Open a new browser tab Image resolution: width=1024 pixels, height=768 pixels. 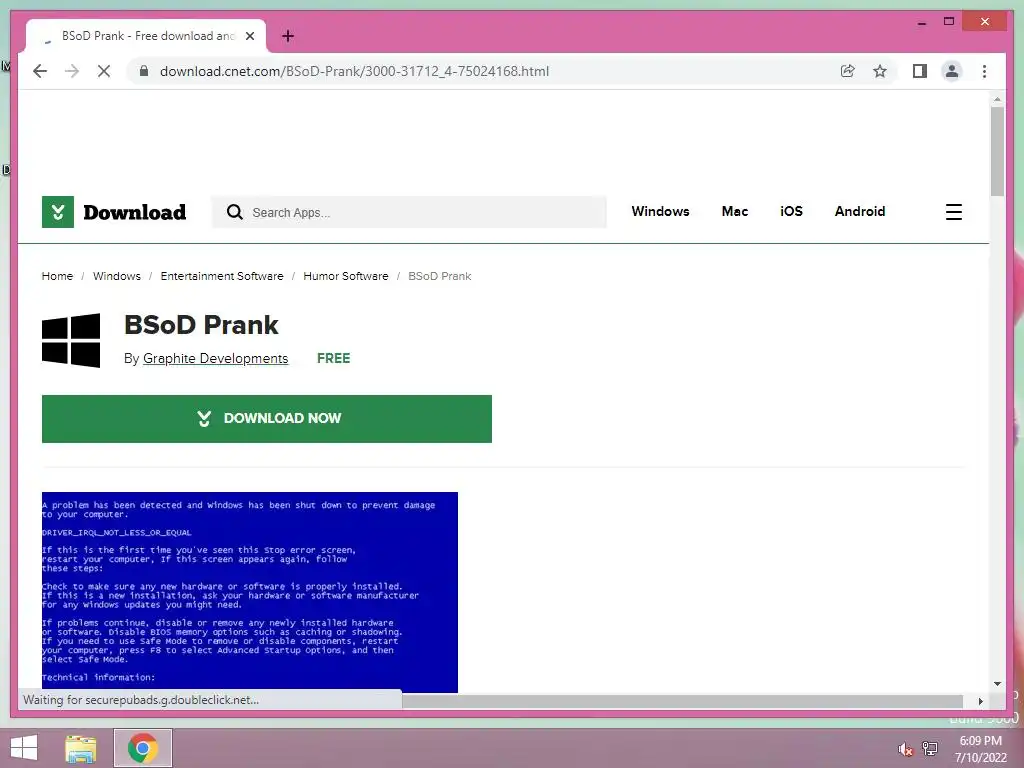[287, 36]
